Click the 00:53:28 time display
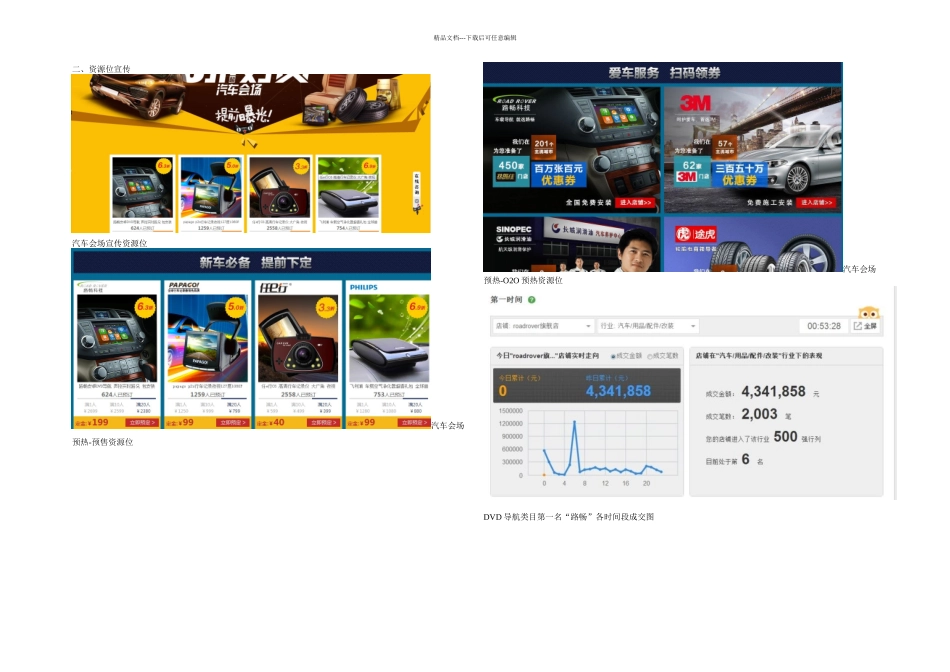 point(823,326)
